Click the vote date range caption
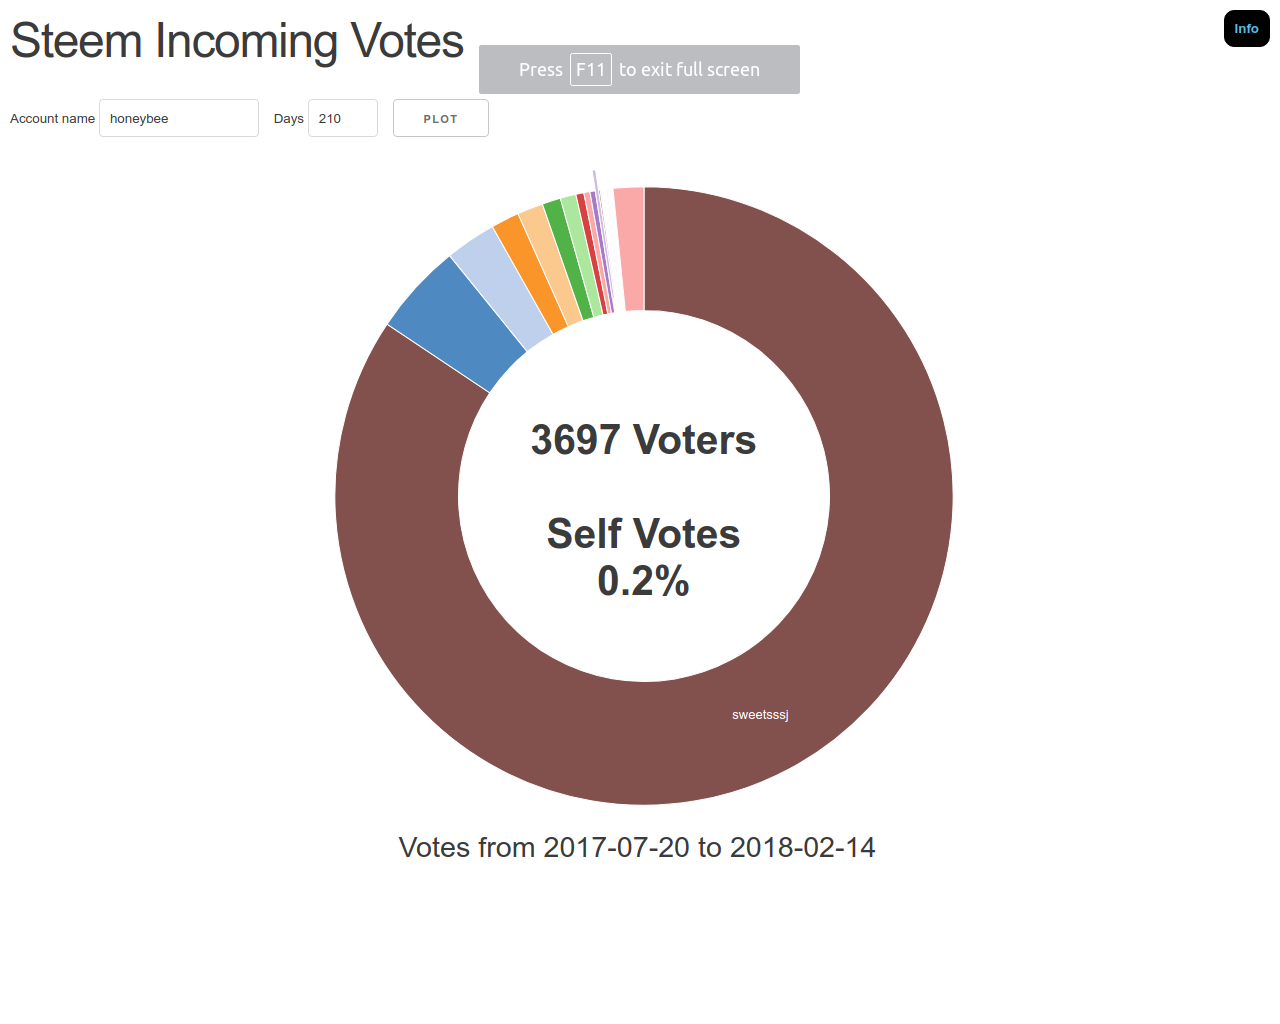 (x=637, y=847)
